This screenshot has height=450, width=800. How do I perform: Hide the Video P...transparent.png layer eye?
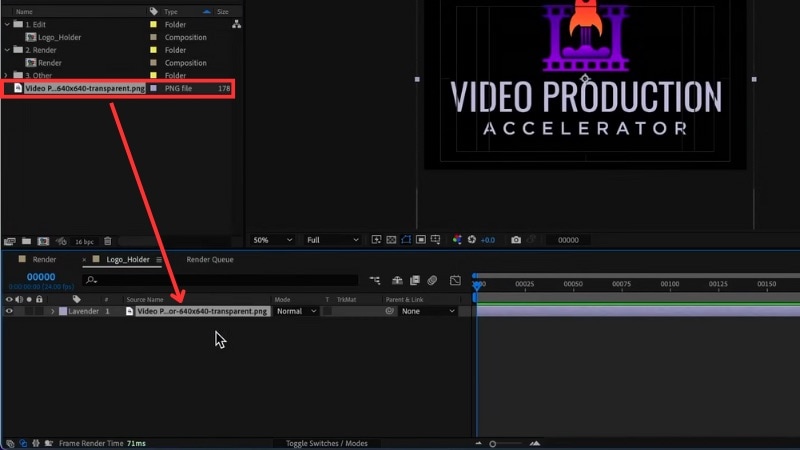[9, 311]
